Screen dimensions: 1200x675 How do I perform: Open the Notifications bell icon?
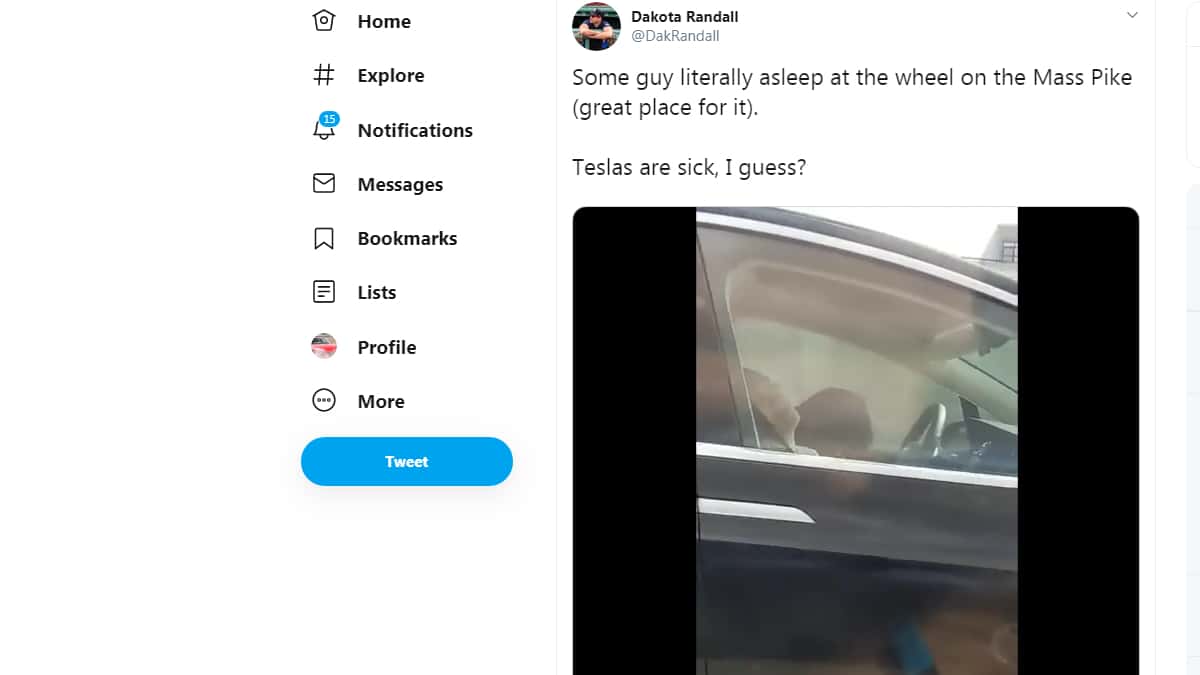pos(324,128)
